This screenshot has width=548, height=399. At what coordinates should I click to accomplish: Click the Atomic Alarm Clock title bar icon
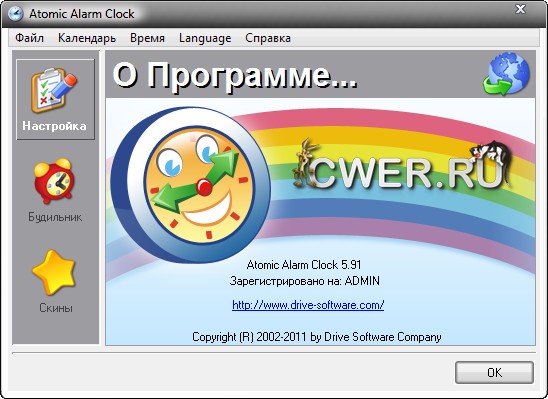15,14
